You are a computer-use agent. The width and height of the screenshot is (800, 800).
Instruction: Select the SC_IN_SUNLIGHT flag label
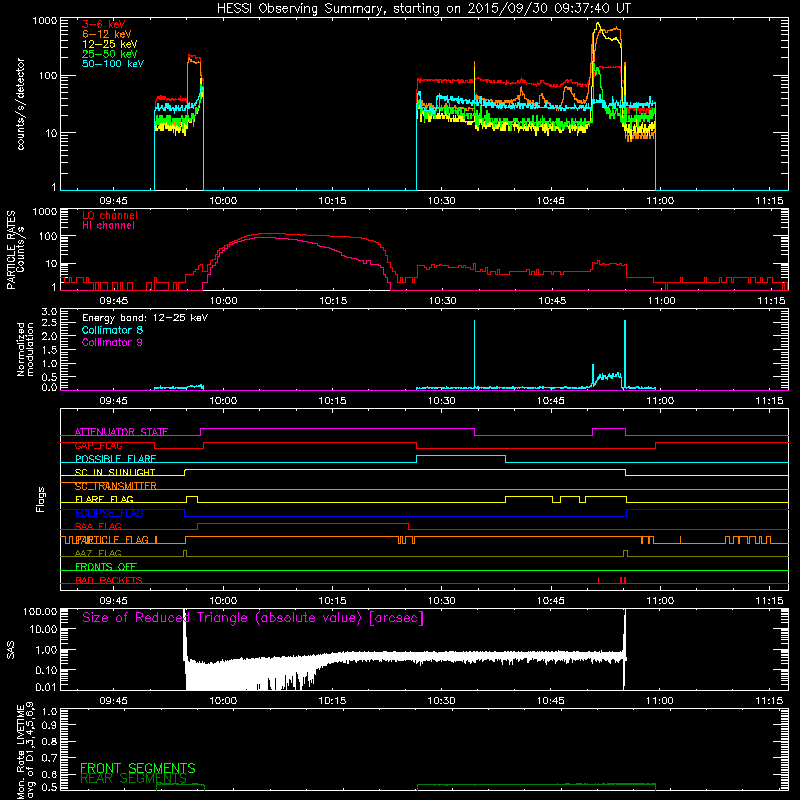[x=115, y=472]
